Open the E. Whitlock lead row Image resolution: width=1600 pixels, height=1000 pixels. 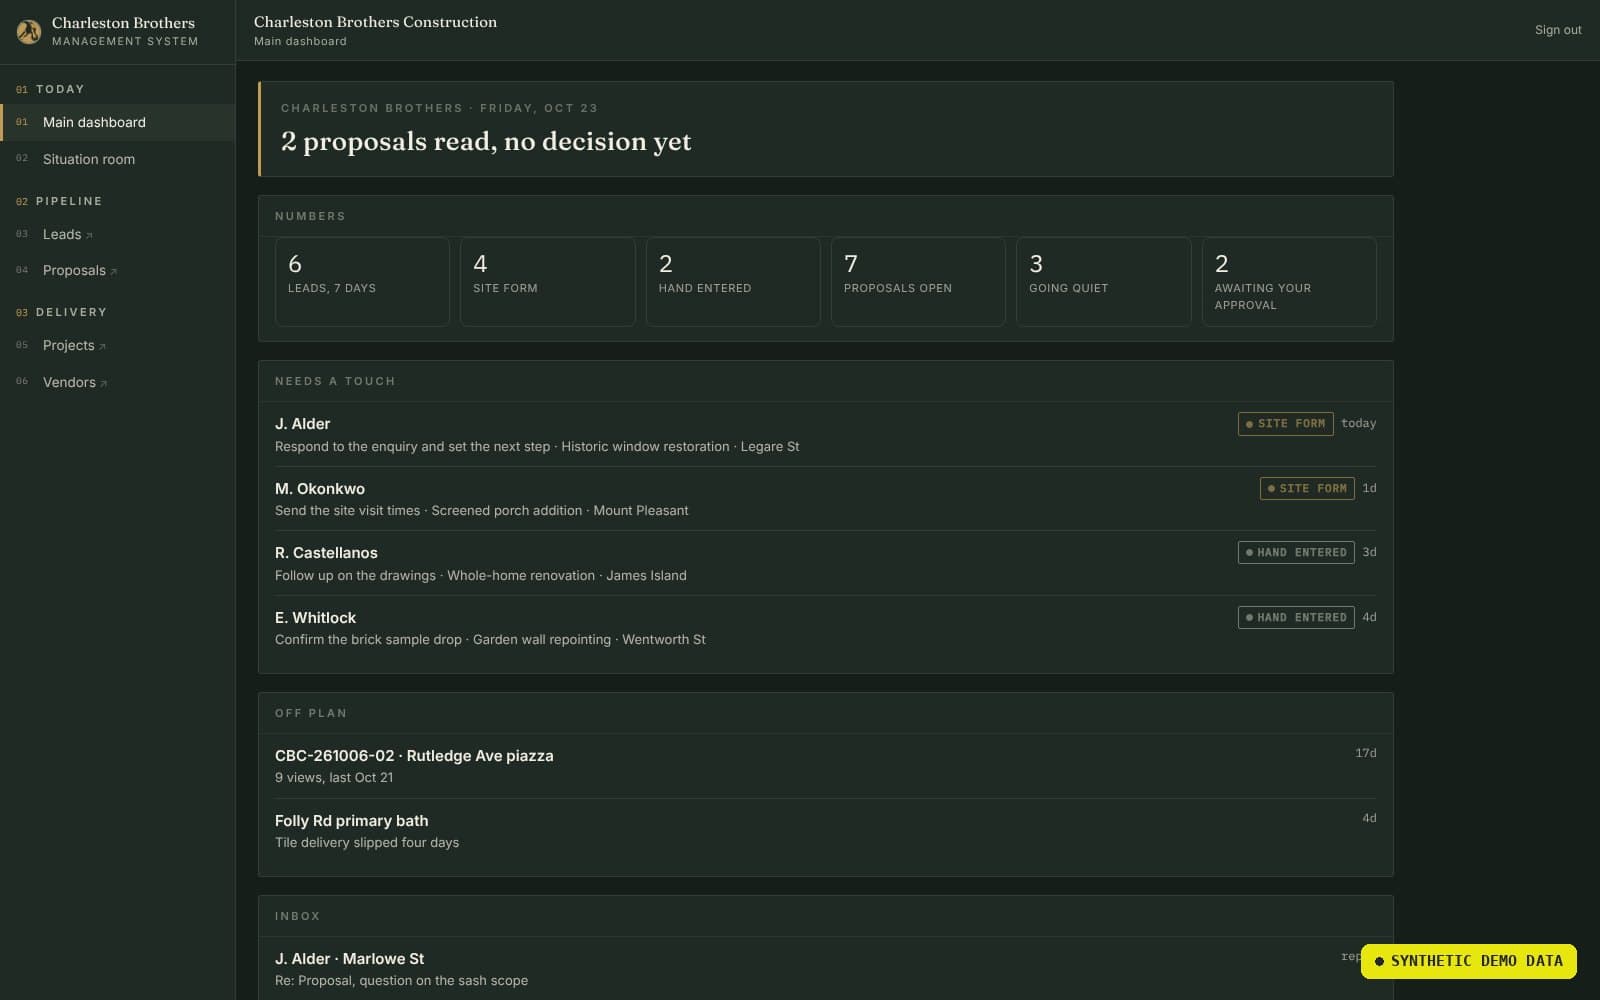(x=825, y=628)
